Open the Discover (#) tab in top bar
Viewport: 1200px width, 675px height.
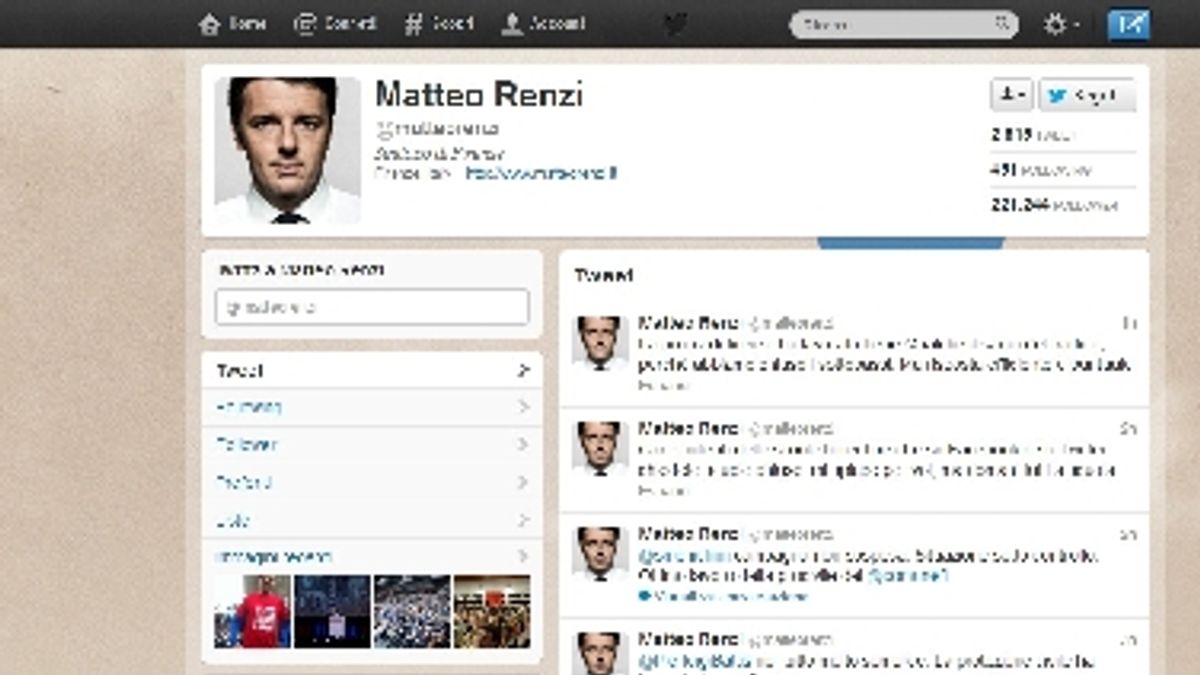click(x=439, y=24)
